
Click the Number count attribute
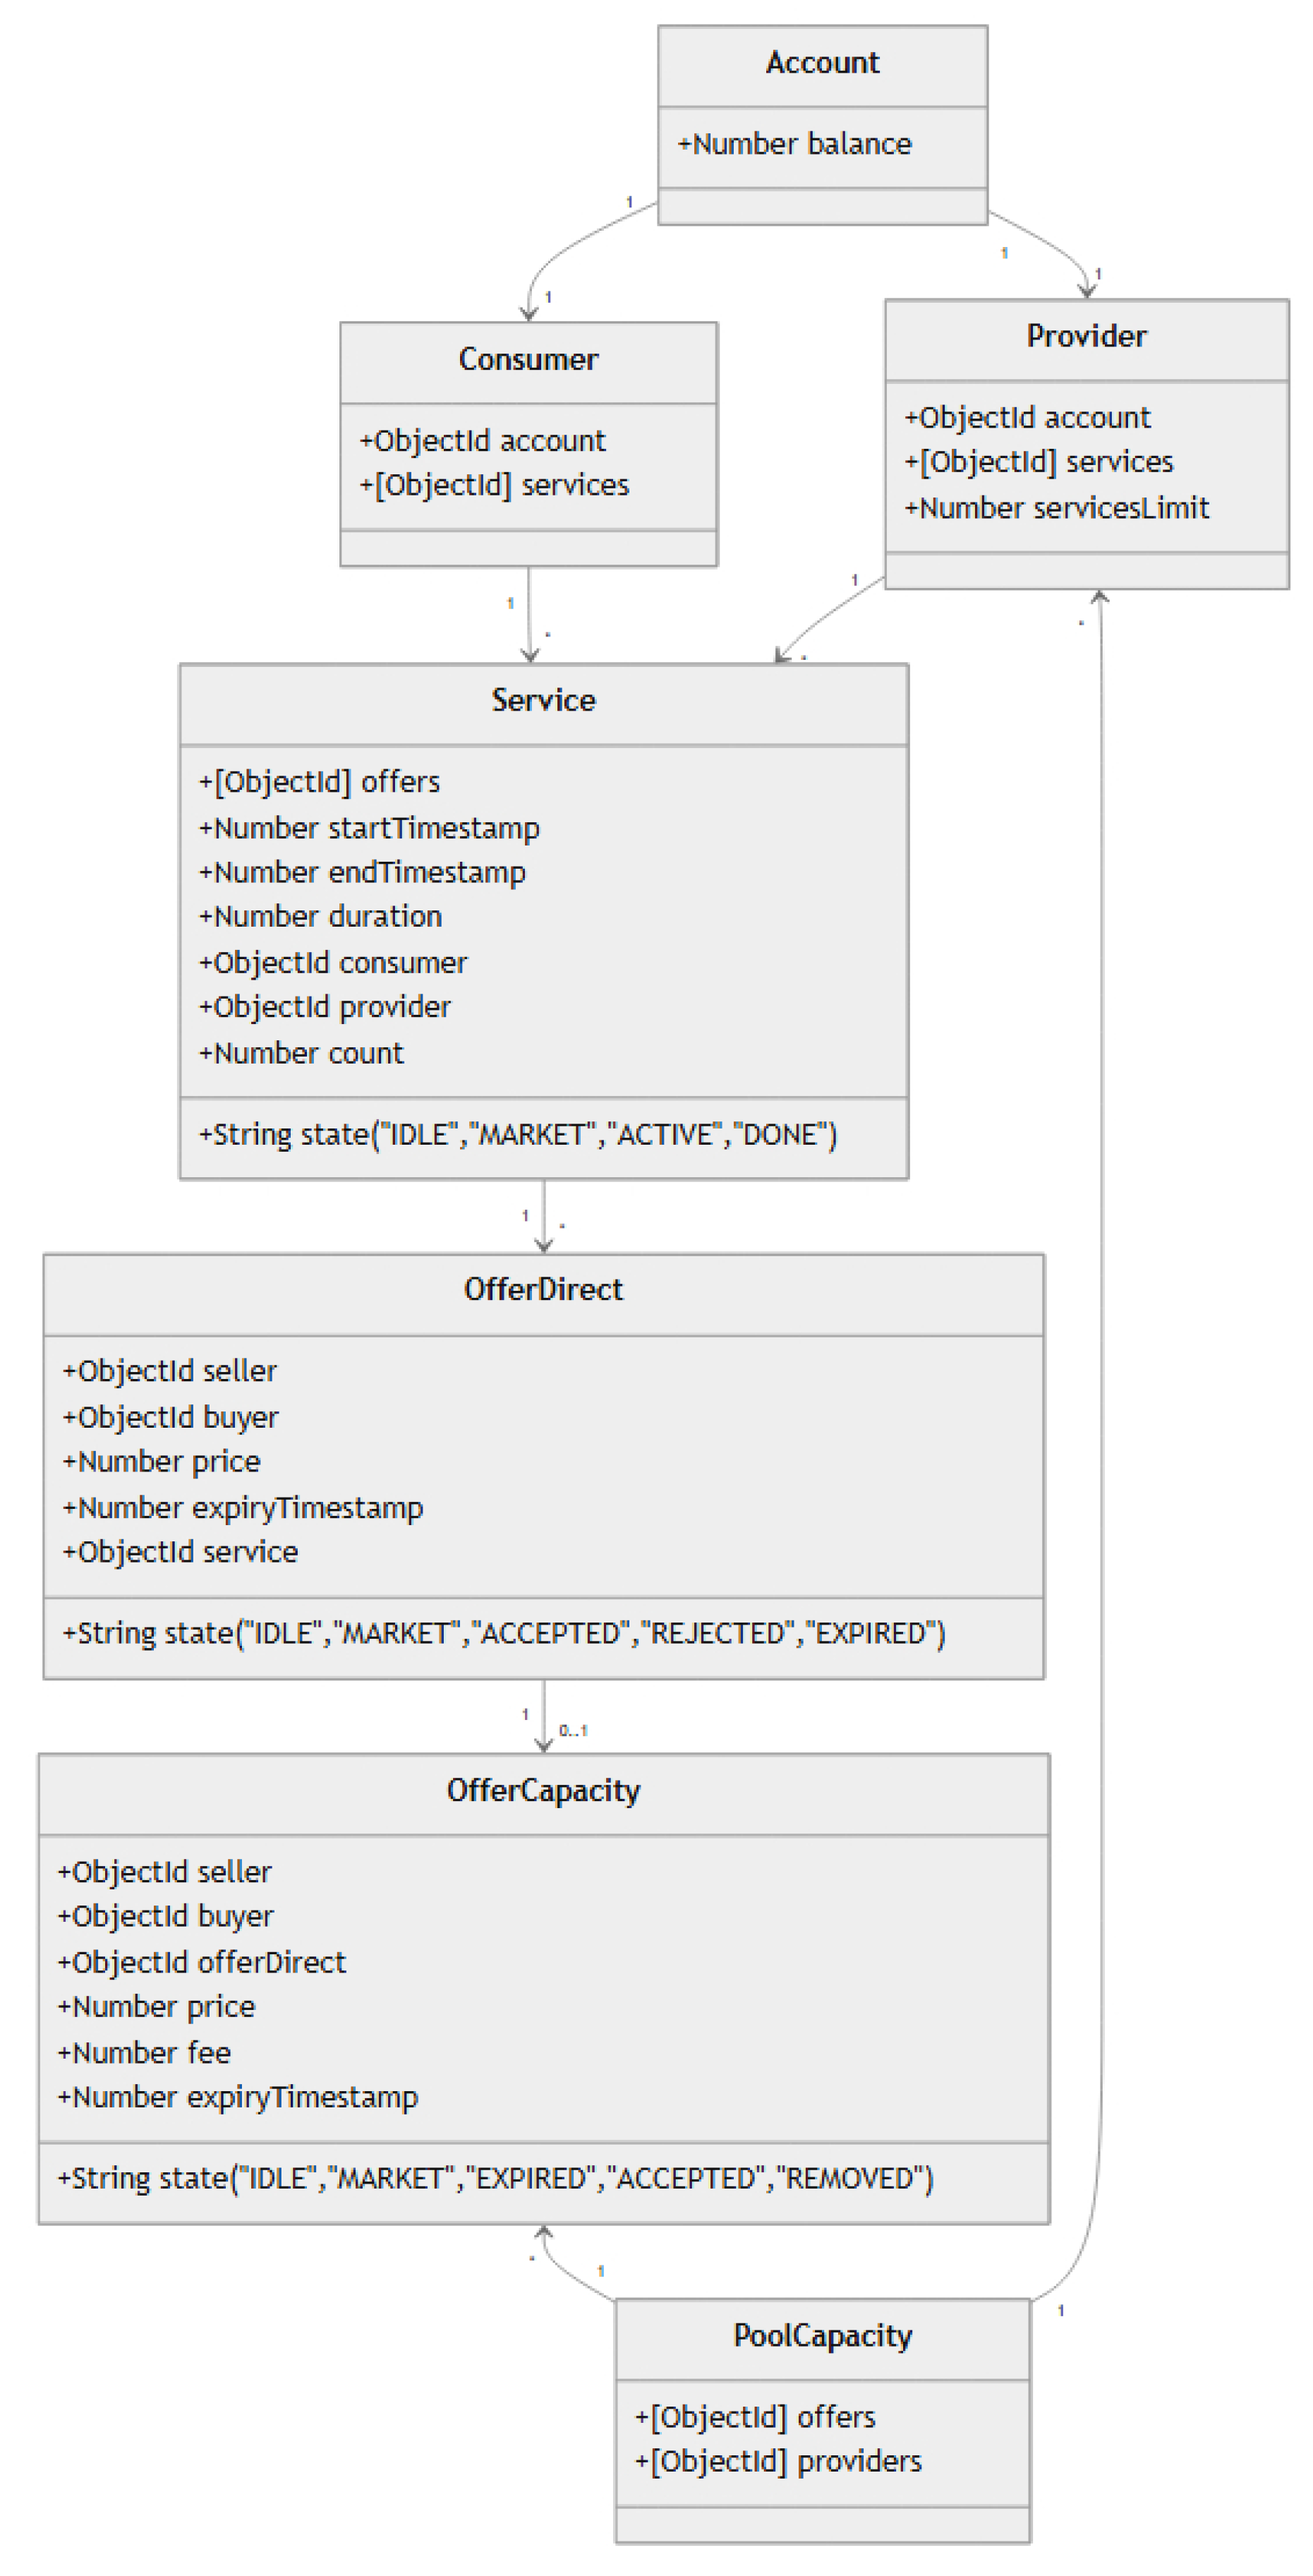[301, 1053]
